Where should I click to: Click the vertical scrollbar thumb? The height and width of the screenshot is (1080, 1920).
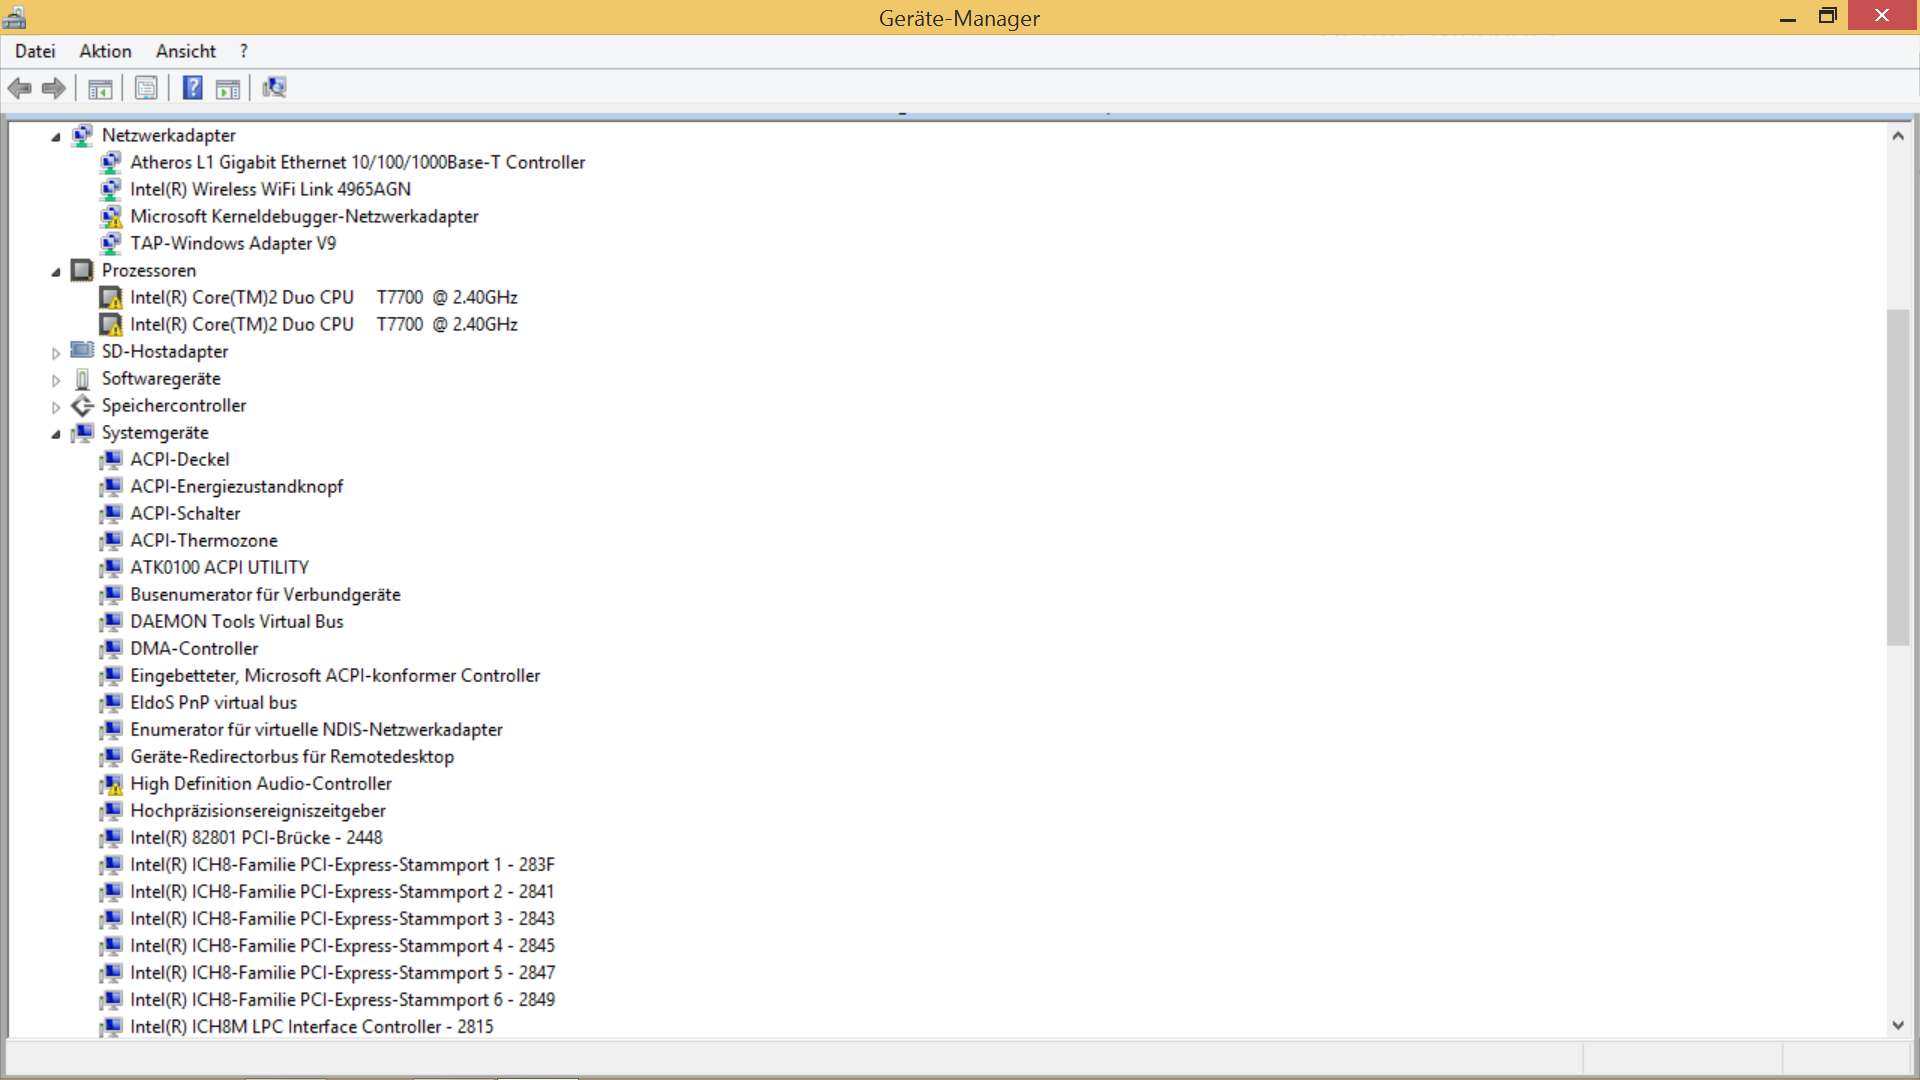tap(1898, 478)
